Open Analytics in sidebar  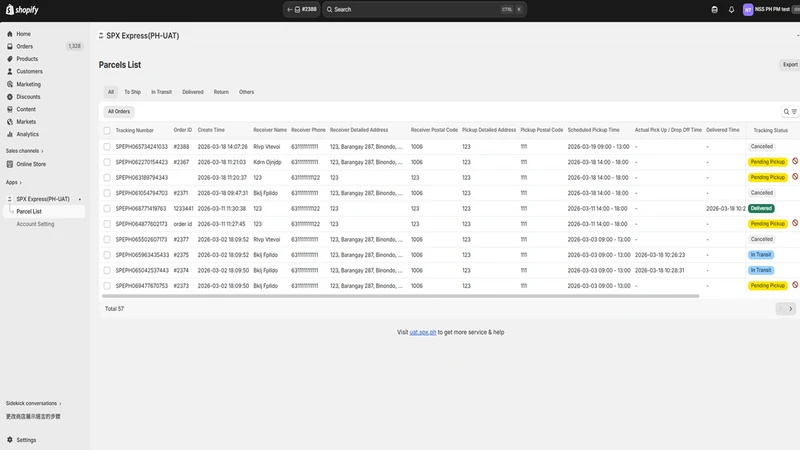[x=27, y=134]
